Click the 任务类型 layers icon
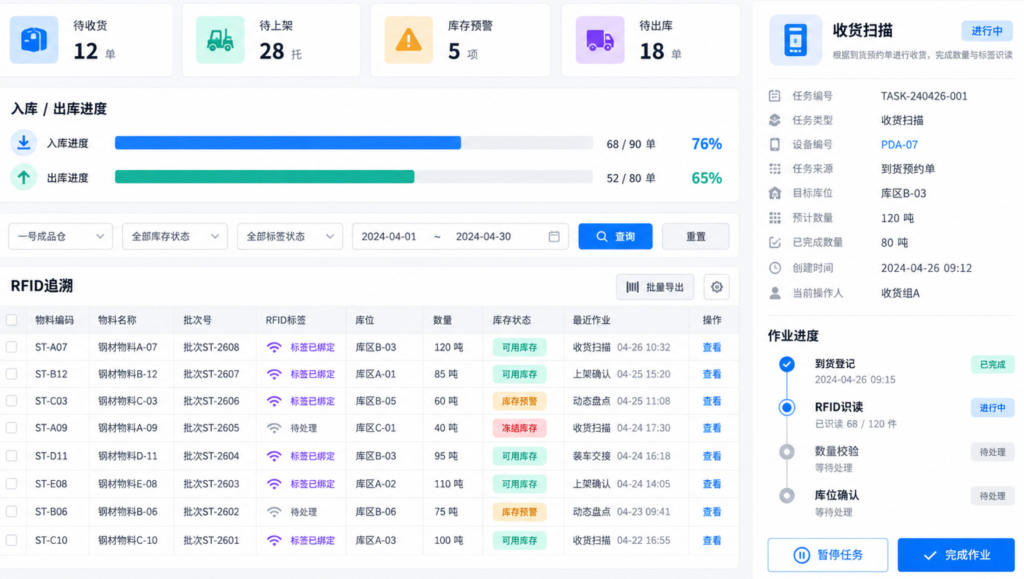1024x579 pixels. click(x=775, y=120)
